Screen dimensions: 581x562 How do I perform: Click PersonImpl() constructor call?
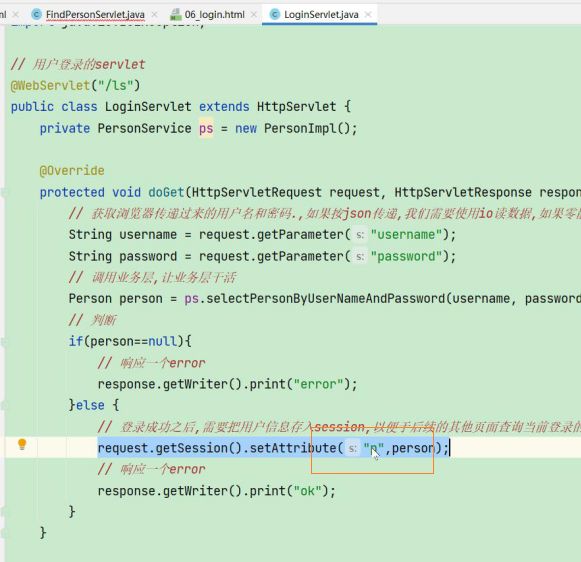click(x=307, y=129)
